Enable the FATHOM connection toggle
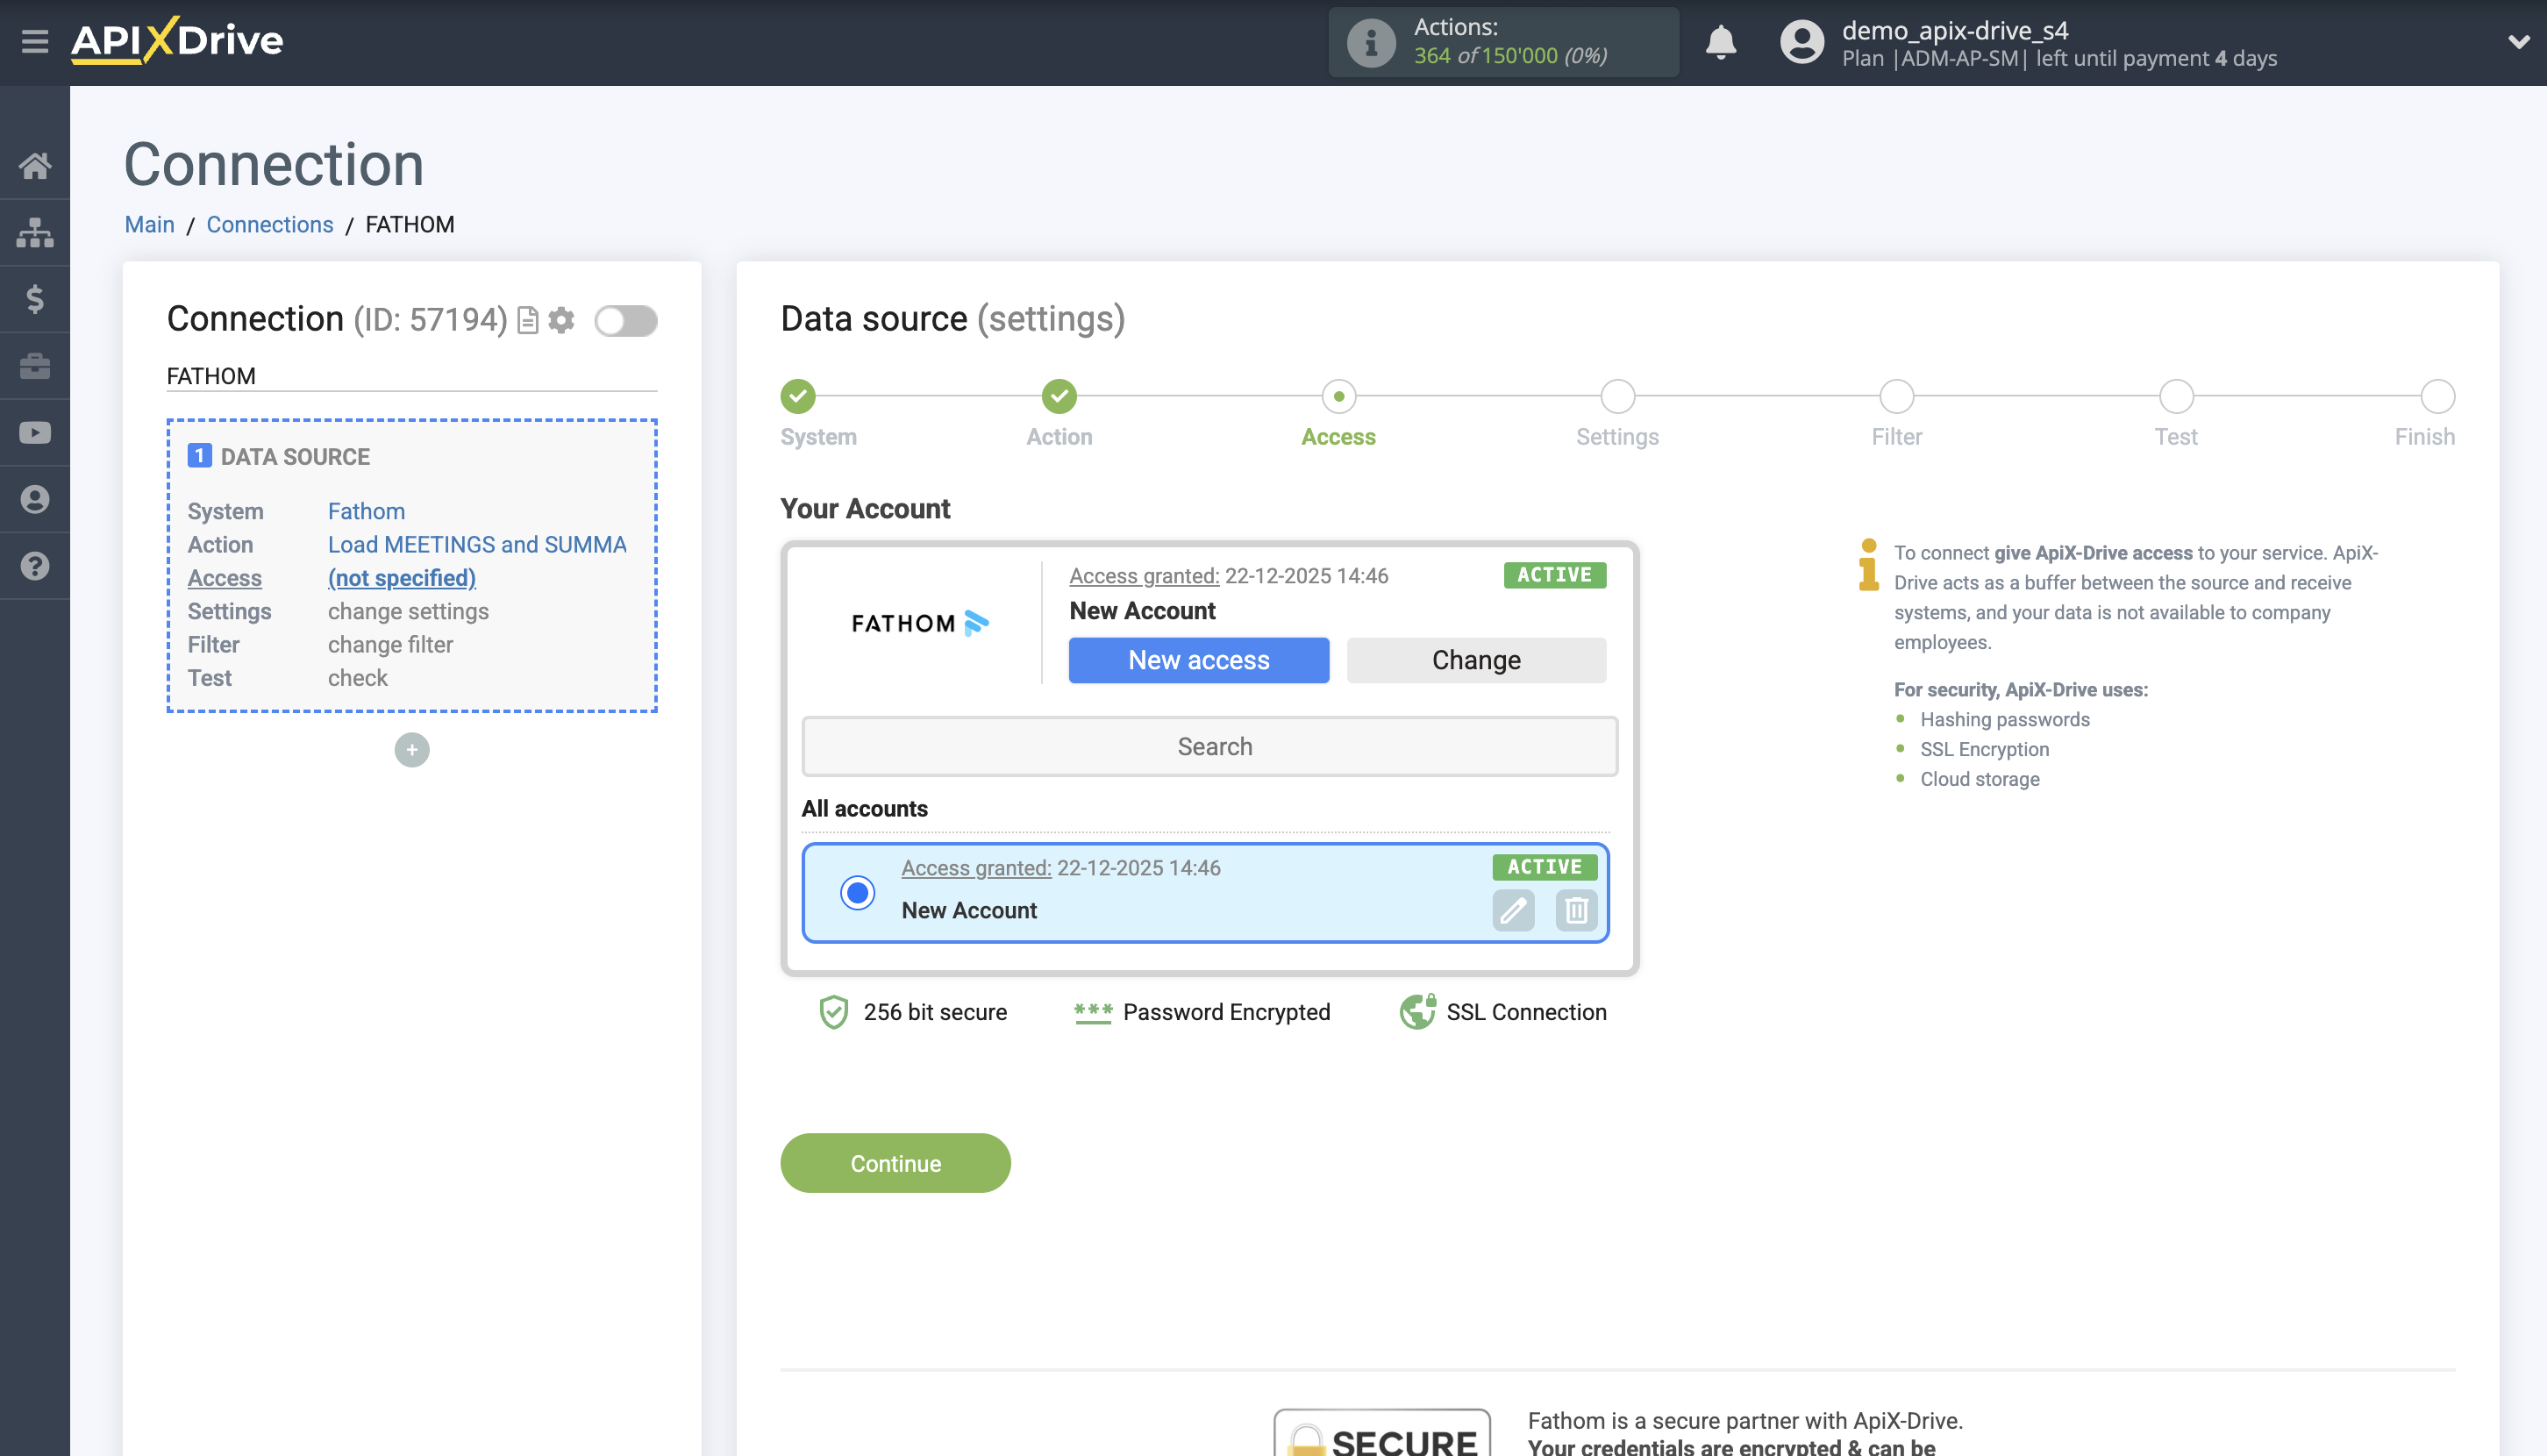Viewport: 2547px width, 1456px height. coord(626,322)
